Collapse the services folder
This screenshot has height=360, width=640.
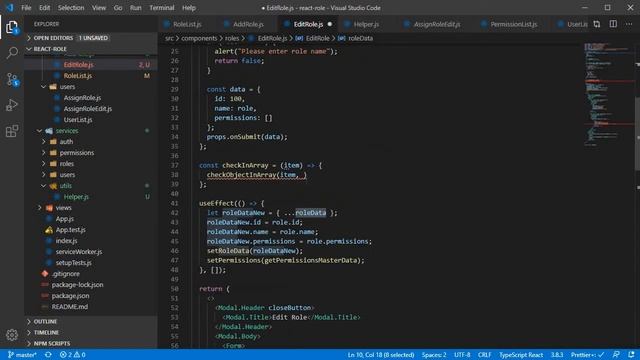pos(67,131)
